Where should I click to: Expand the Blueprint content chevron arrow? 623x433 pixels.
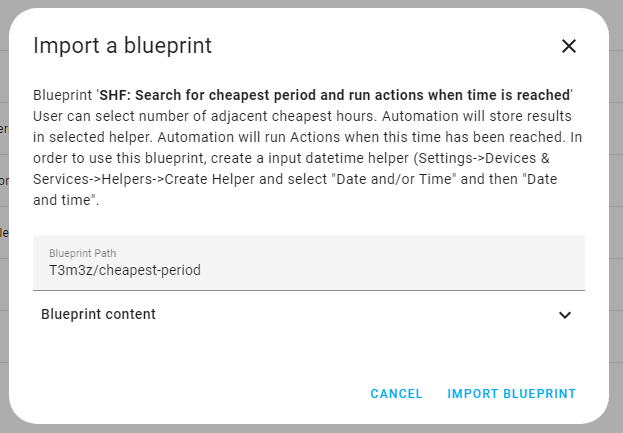pyautogui.click(x=564, y=315)
